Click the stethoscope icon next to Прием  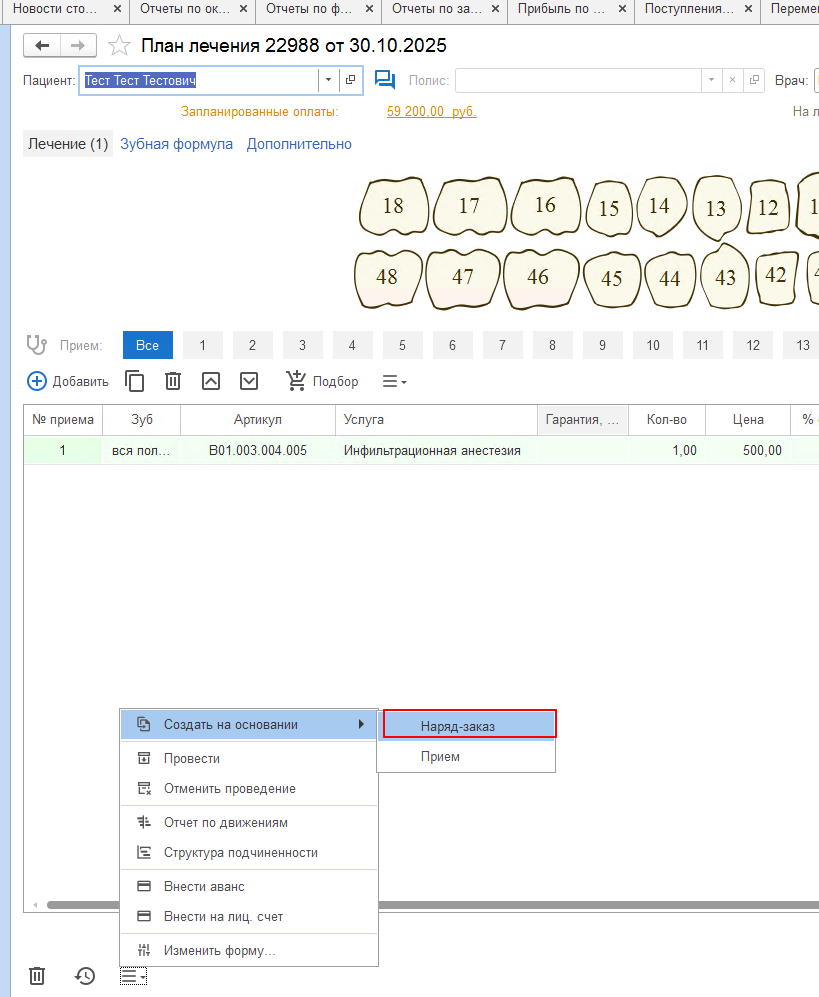click(x=36, y=345)
